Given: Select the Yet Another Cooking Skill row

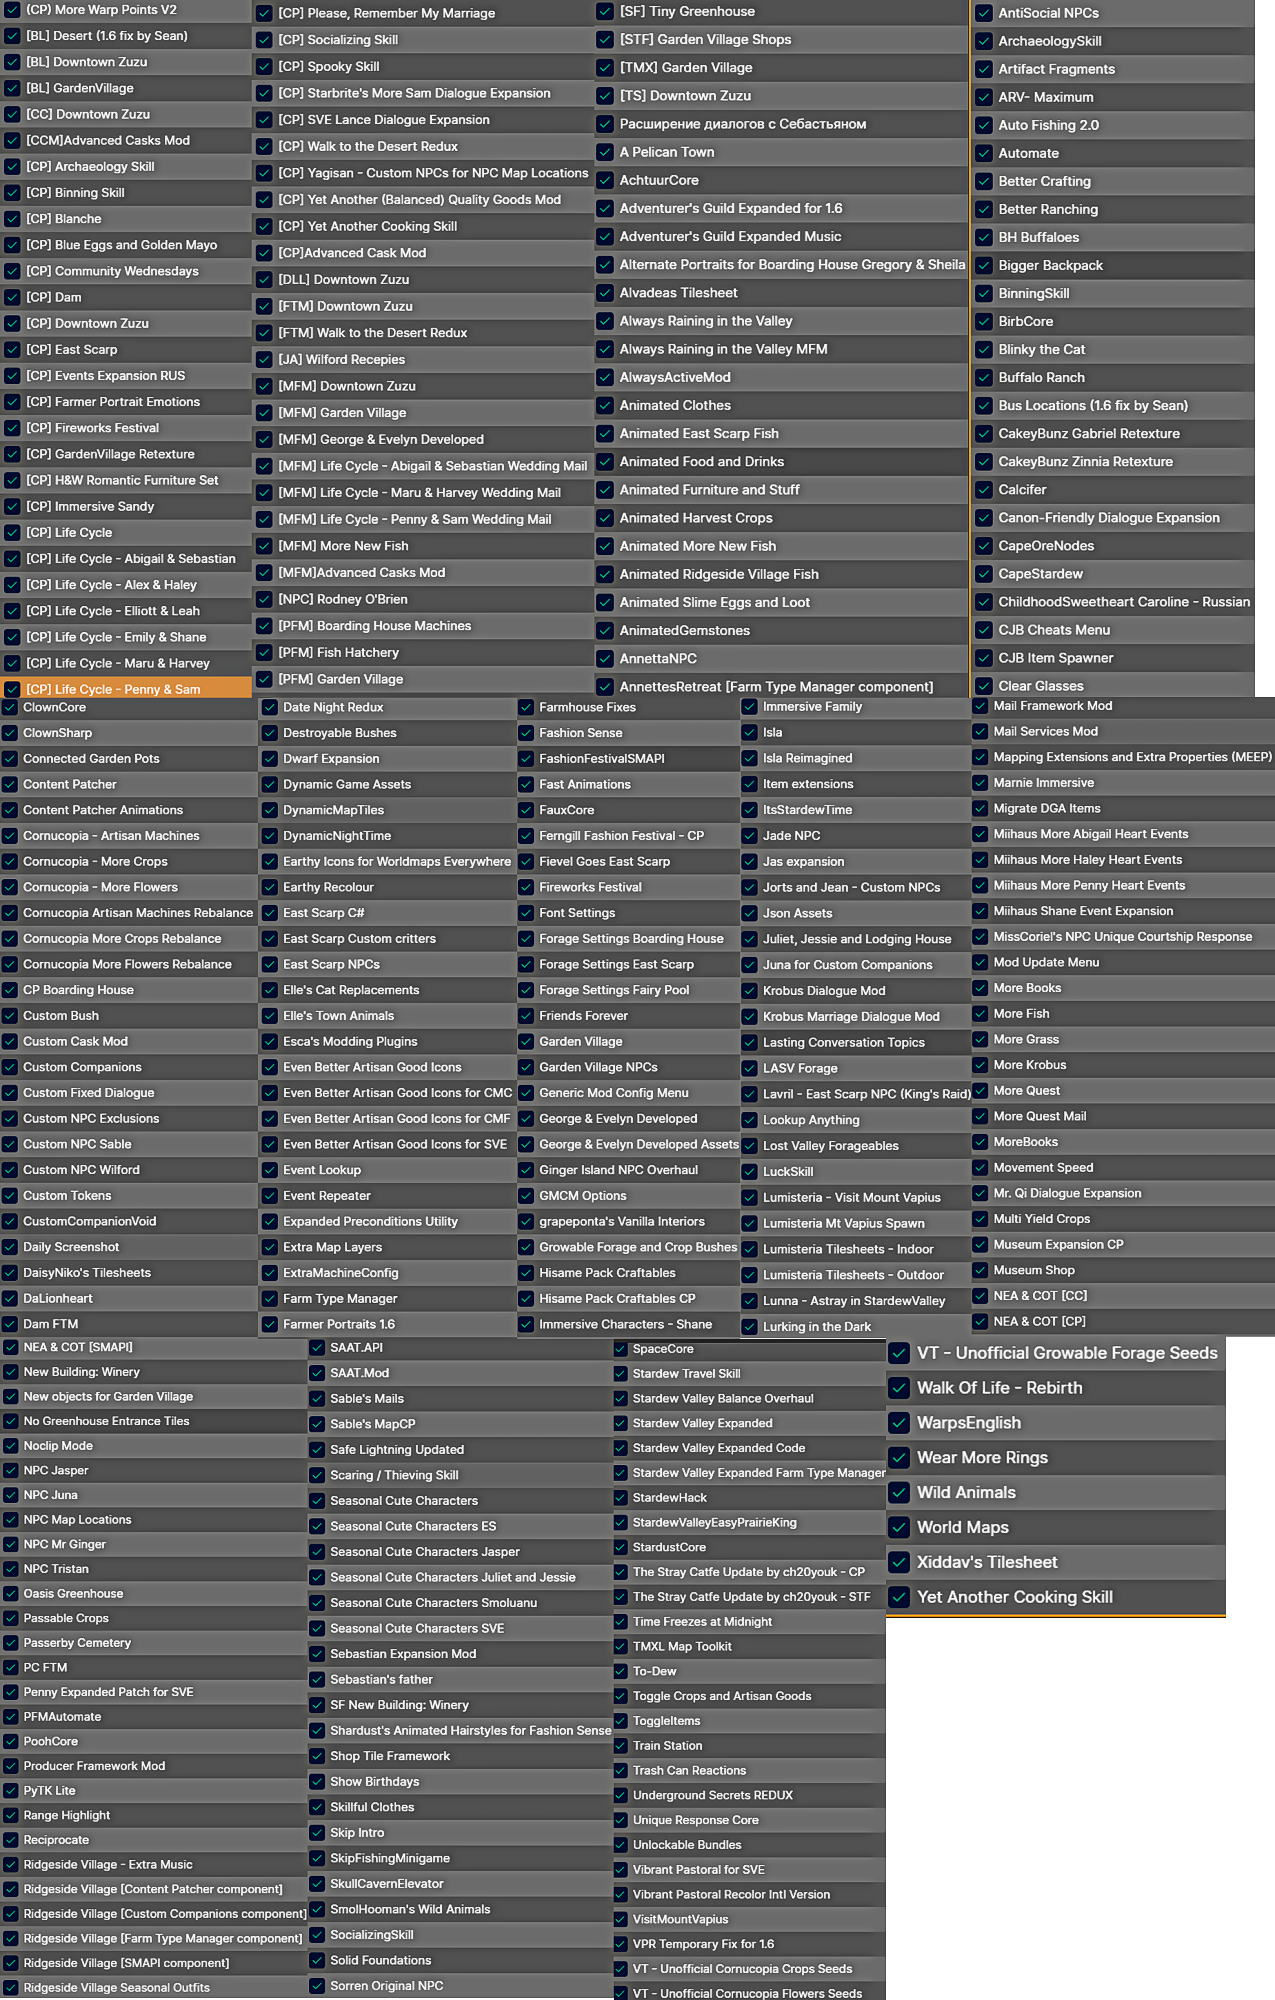Looking at the screenshot, I should click(1056, 1597).
